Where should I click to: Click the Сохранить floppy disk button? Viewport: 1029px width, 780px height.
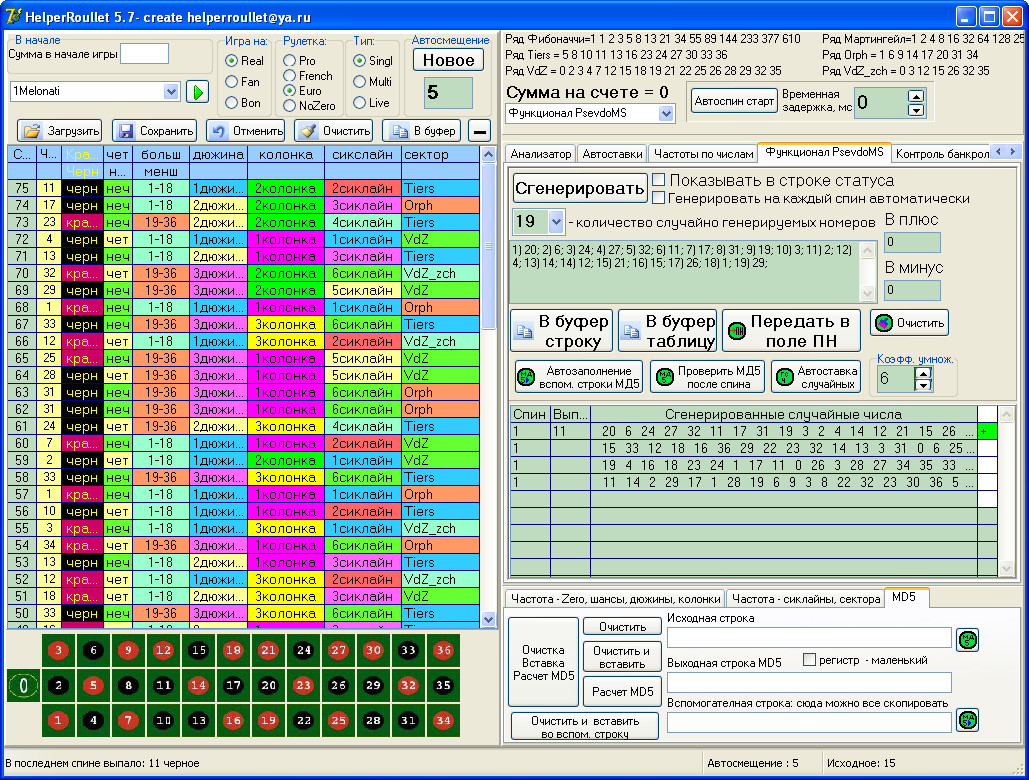tap(154, 131)
